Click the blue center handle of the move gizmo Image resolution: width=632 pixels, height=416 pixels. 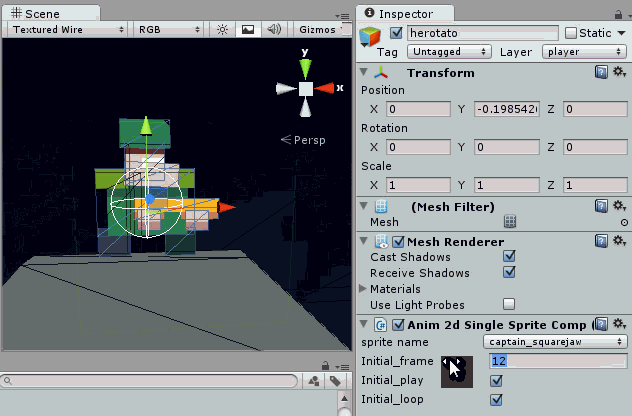coord(150,199)
